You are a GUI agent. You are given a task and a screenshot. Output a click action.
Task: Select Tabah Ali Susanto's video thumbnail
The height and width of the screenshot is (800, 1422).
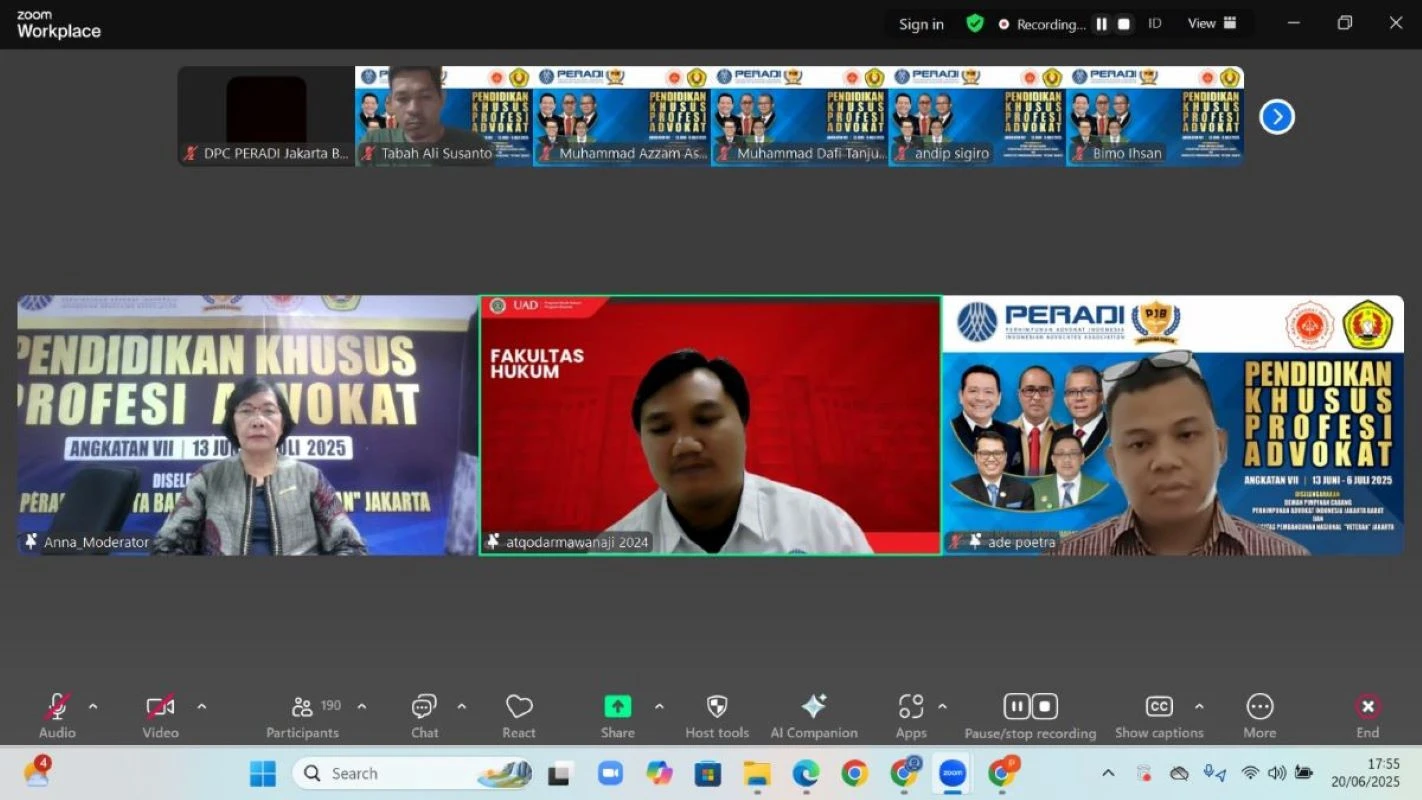click(x=444, y=116)
